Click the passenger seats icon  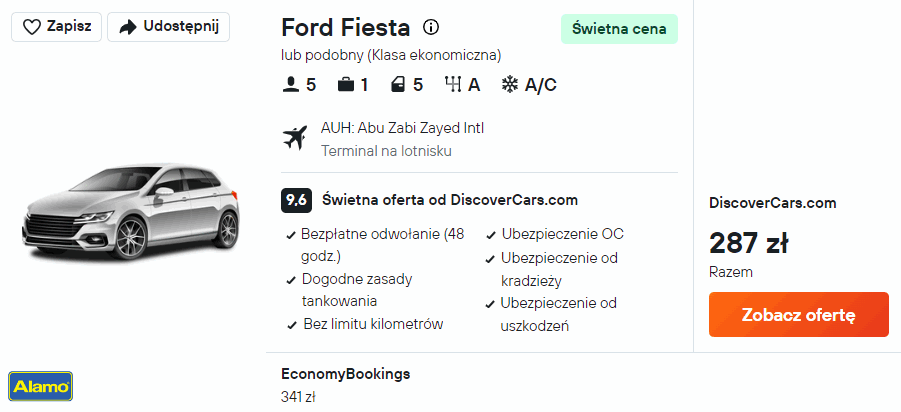[x=291, y=85]
